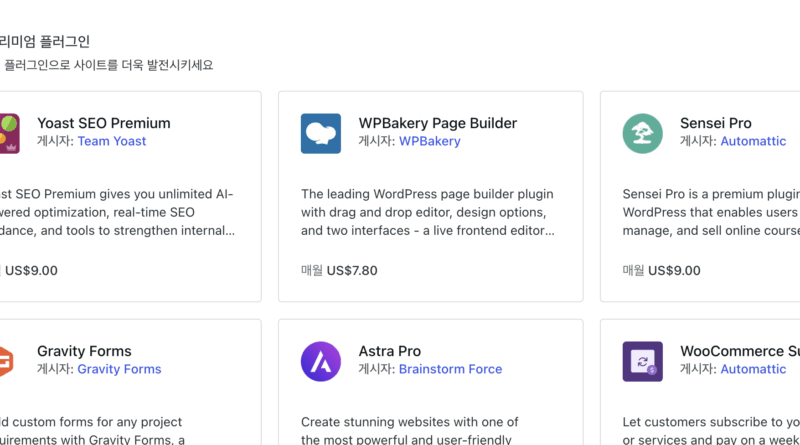The width and height of the screenshot is (800, 445).
Task: Click the US$9.00 price on Yoast card
Action: pyautogui.click(x=31, y=270)
